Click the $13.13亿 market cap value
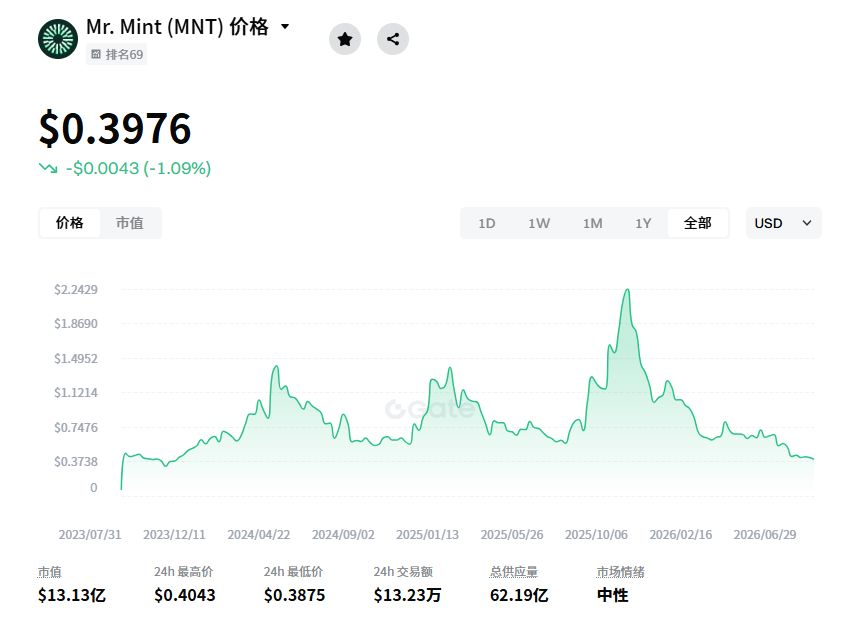The width and height of the screenshot is (852, 621). pyautogui.click(x=72, y=595)
